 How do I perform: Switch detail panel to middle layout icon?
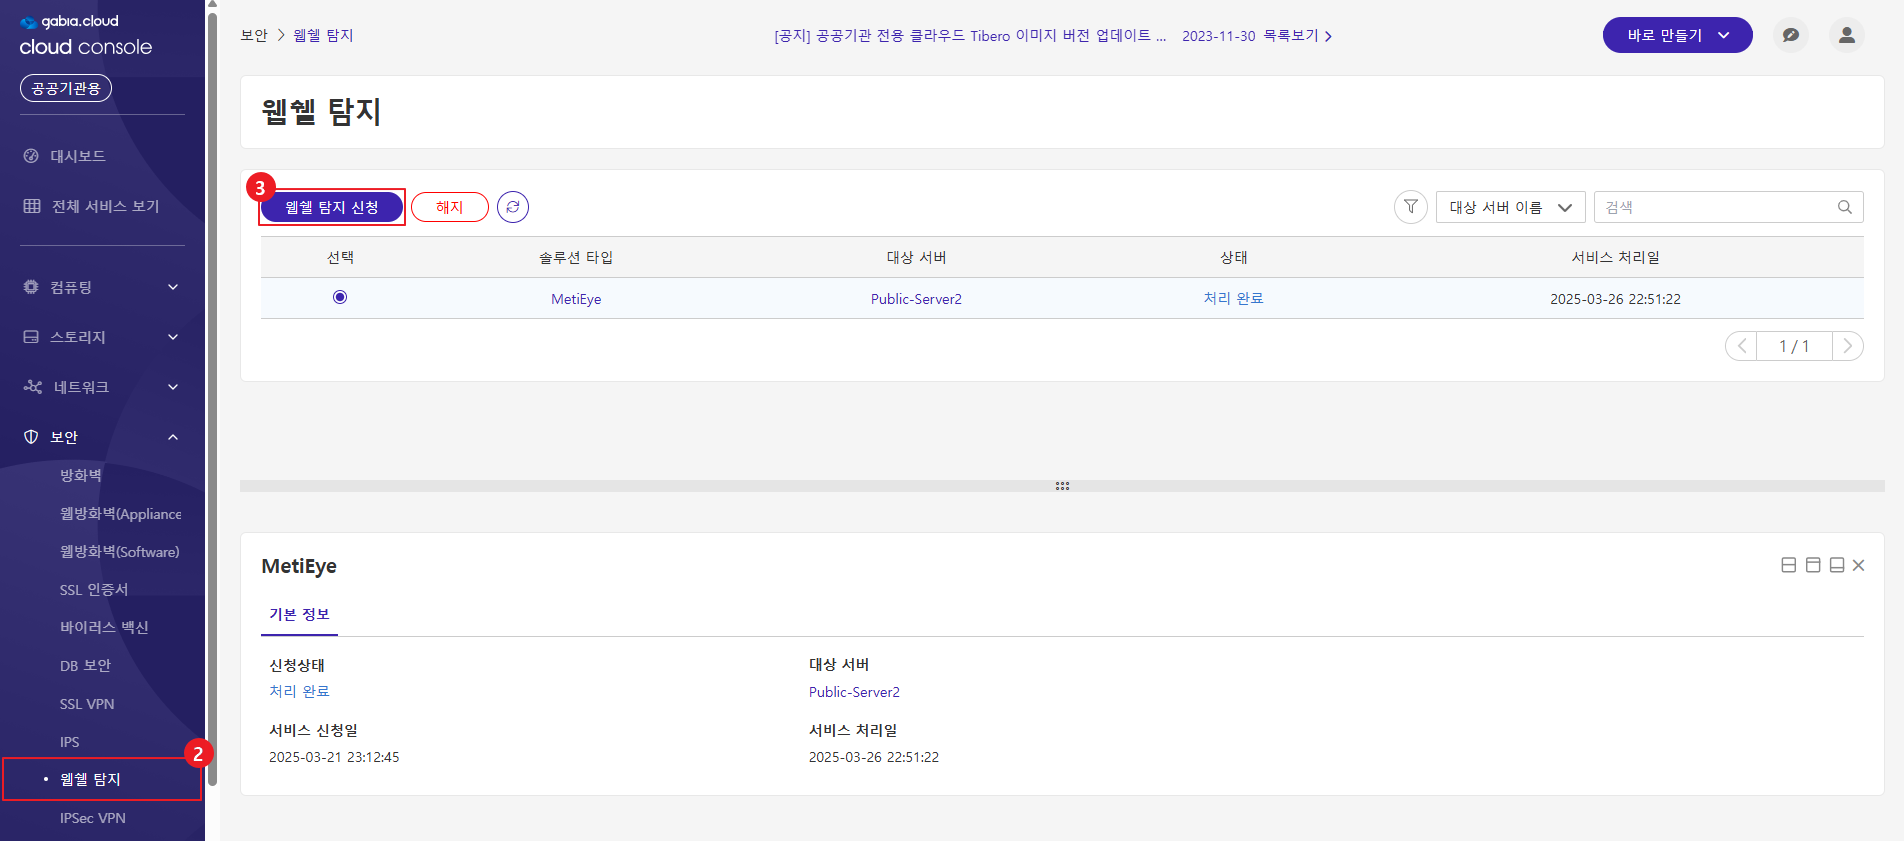(x=1813, y=565)
